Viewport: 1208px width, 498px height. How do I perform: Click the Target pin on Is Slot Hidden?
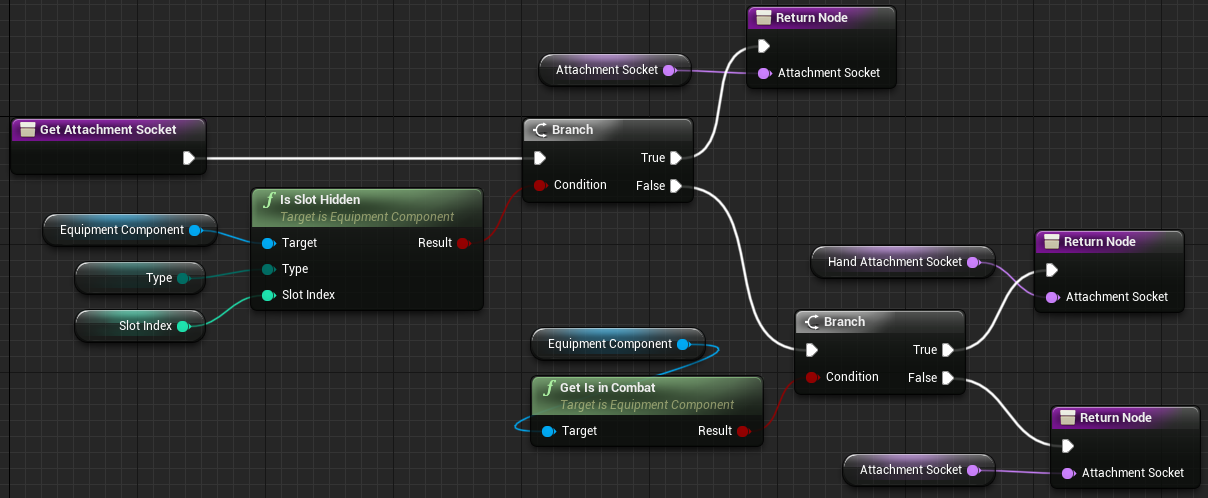click(x=267, y=243)
